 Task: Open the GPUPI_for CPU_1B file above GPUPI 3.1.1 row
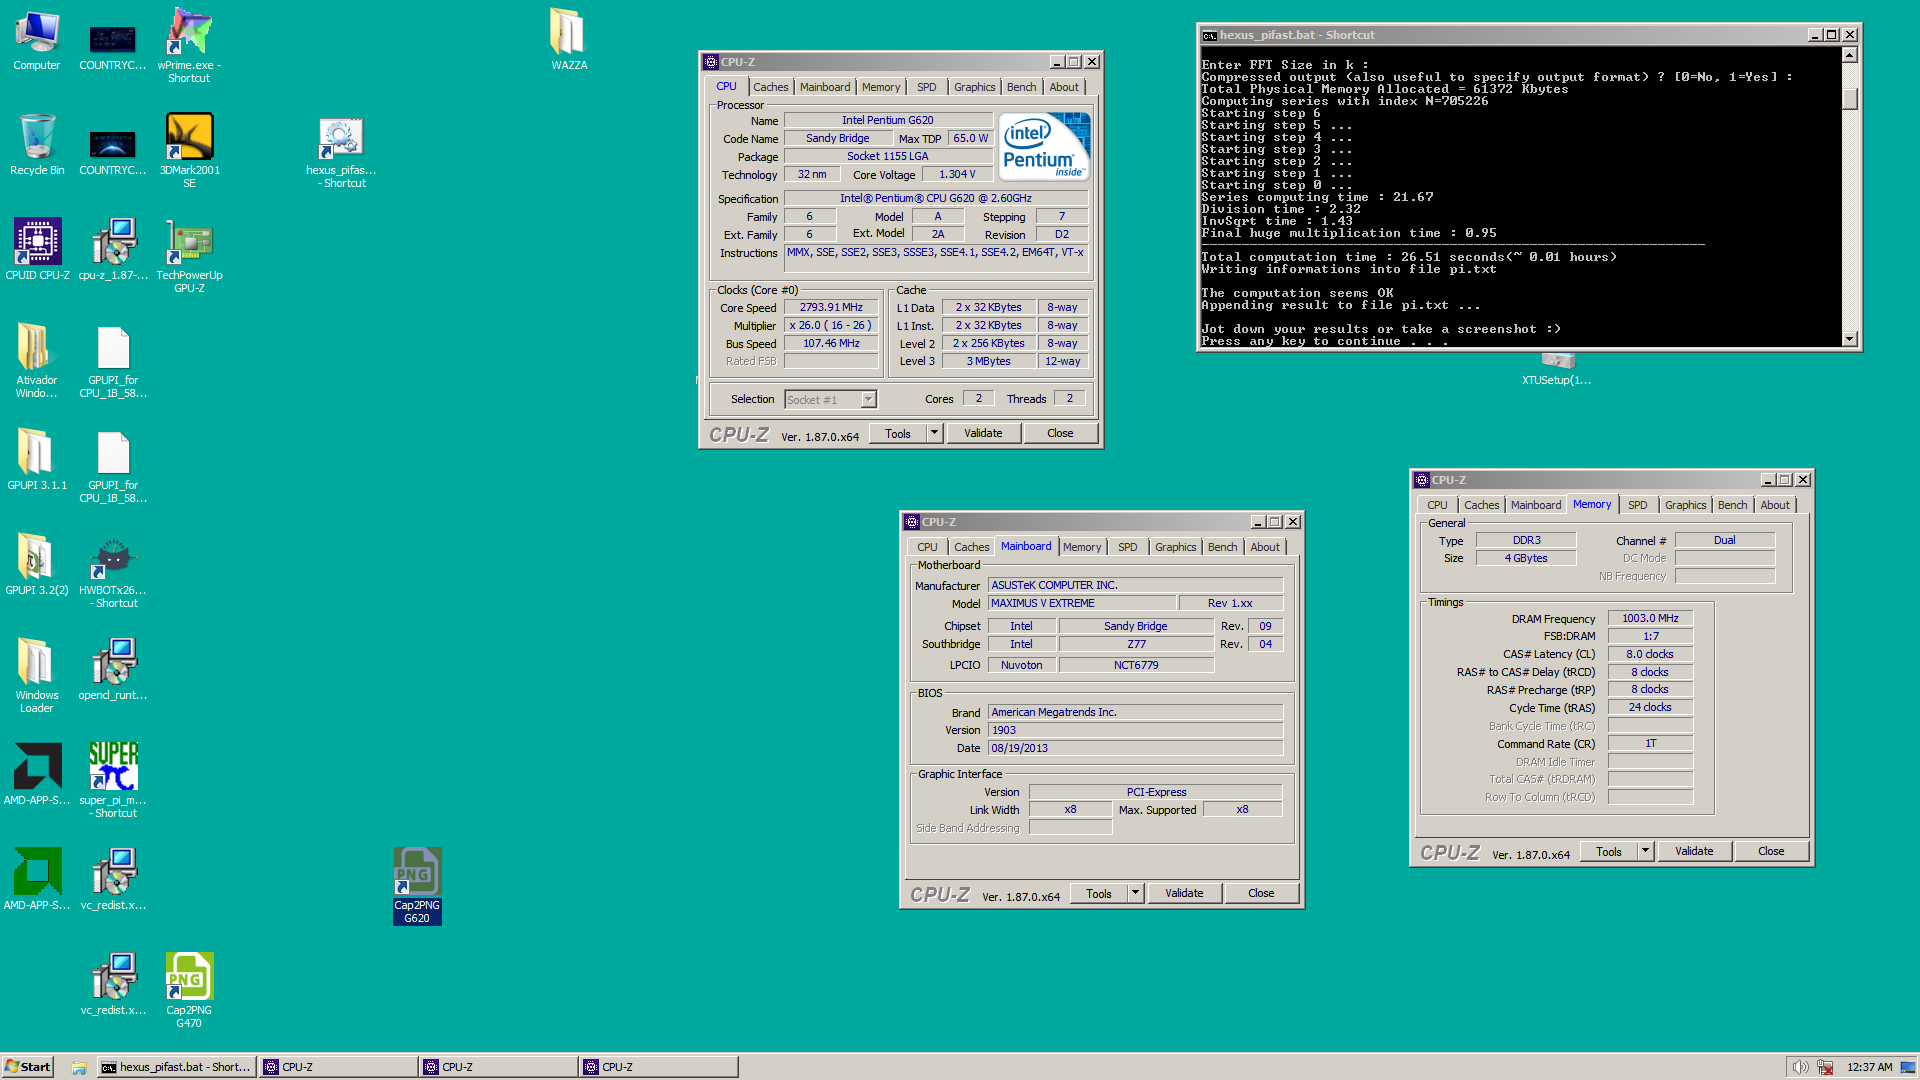(113, 360)
